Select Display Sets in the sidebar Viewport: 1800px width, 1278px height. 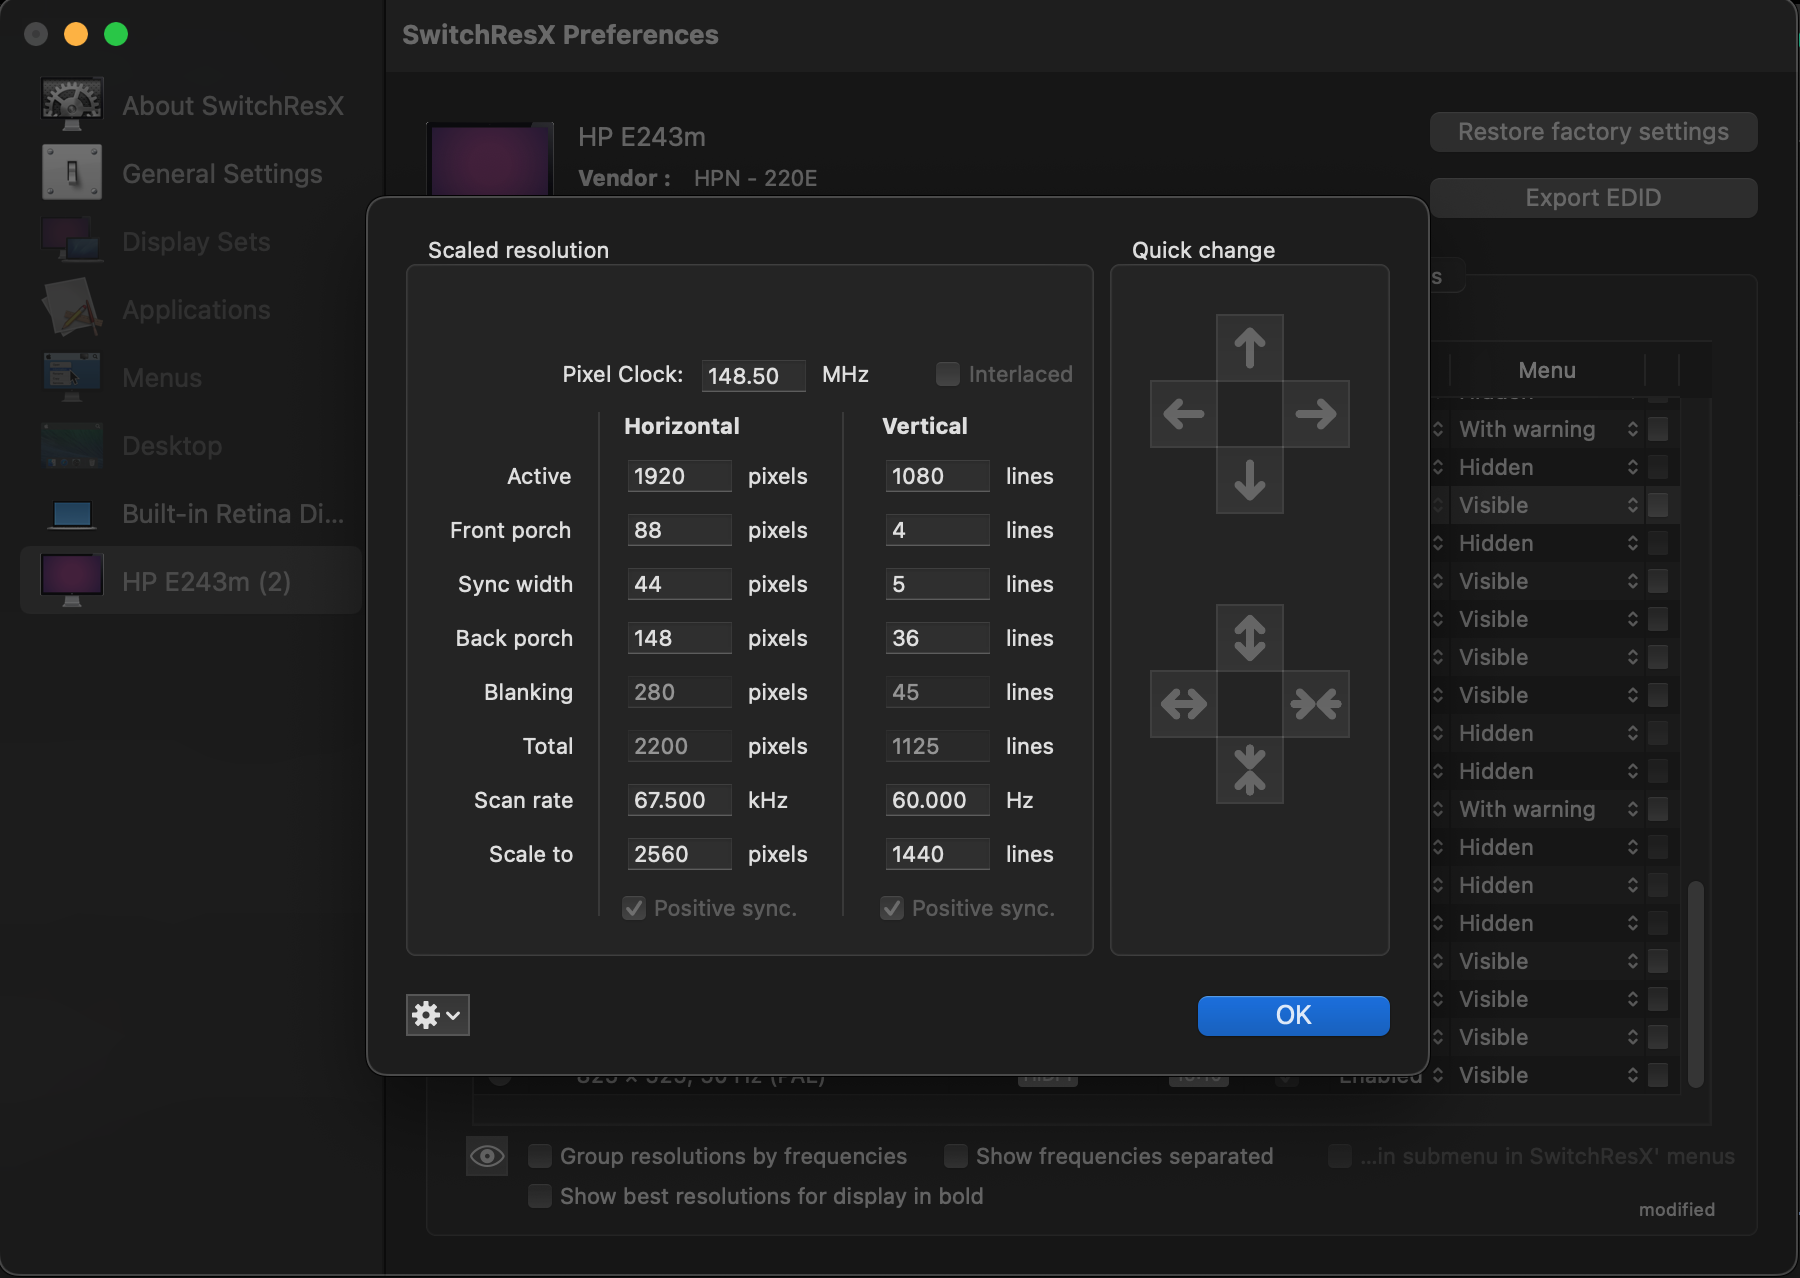click(x=191, y=241)
